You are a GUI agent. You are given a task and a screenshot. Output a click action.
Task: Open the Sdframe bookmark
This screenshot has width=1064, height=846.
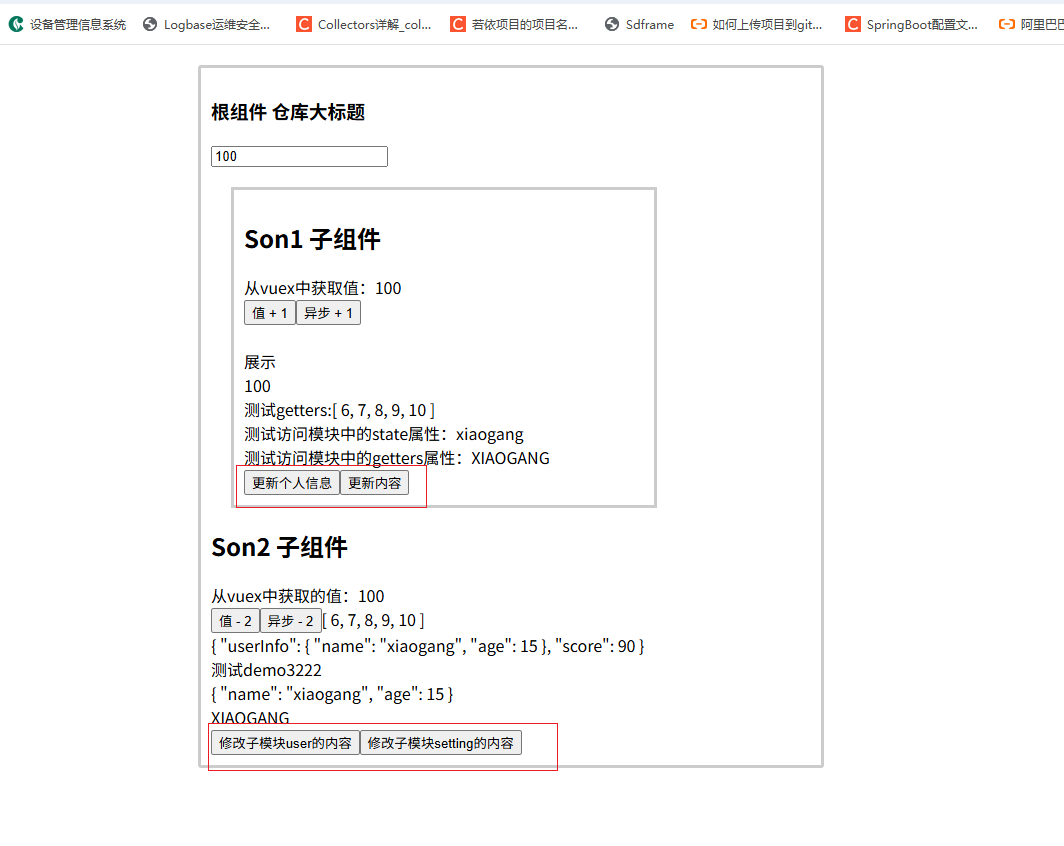pos(639,24)
